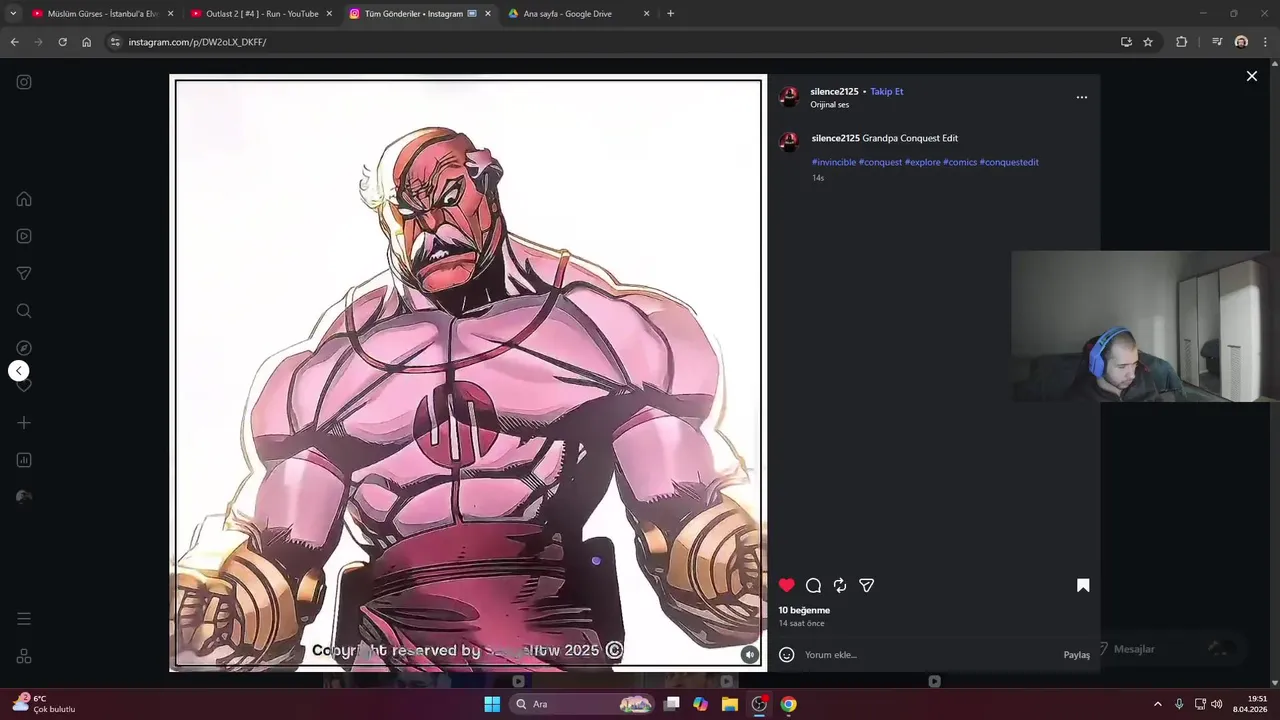Go to previous post with left arrow
The width and height of the screenshot is (1280, 720).
click(18, 371)
